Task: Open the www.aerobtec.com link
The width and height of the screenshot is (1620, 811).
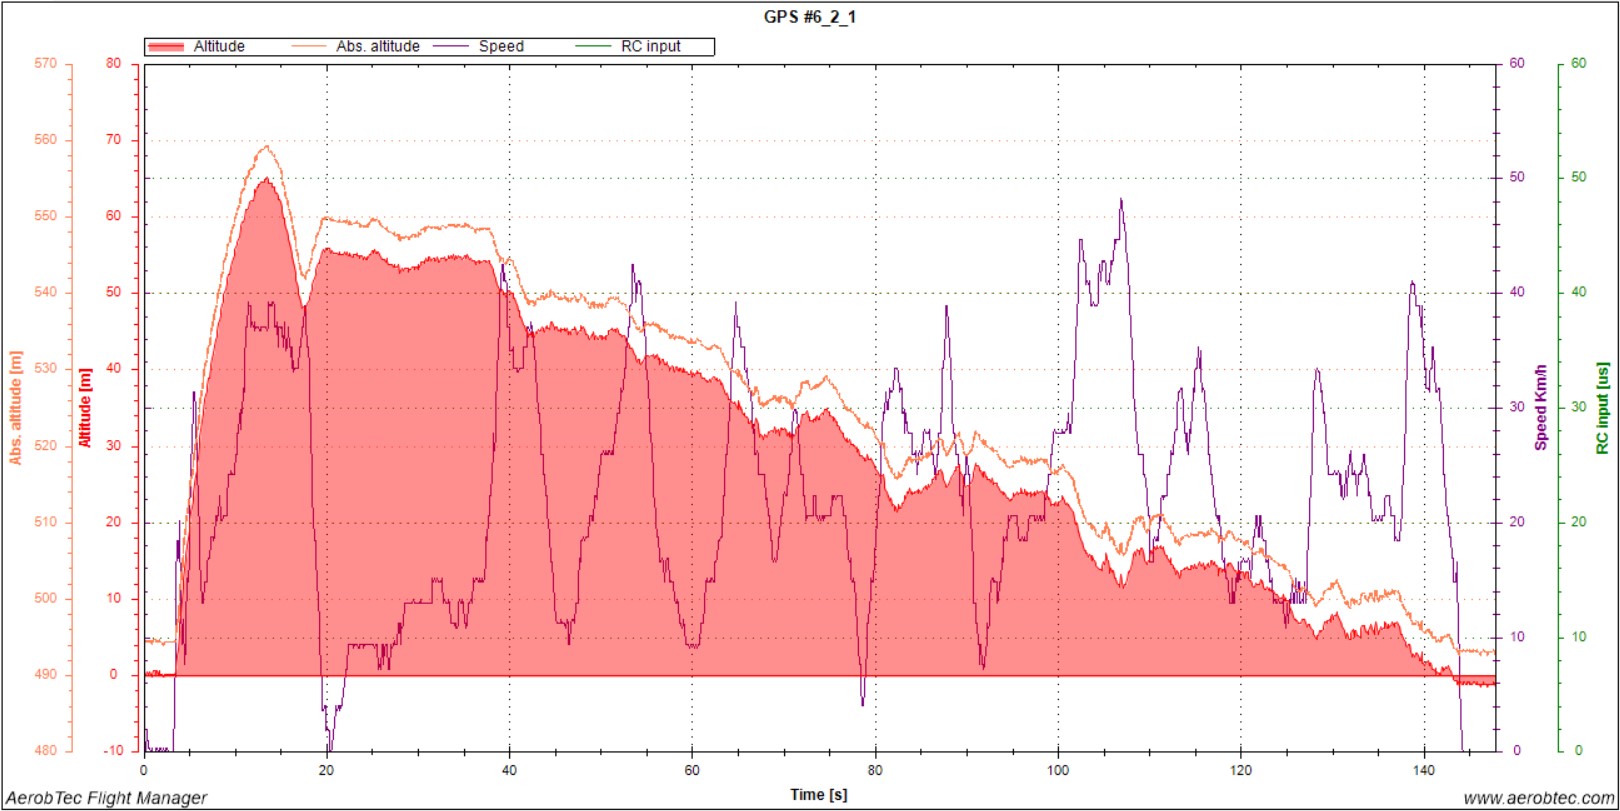Action: tap(1538, 798)
